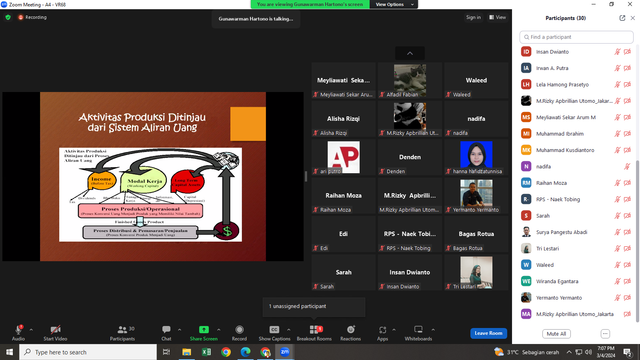The image size is (640, 360).
Task: Pop out the Participants panel
Action: pos(622,18)
